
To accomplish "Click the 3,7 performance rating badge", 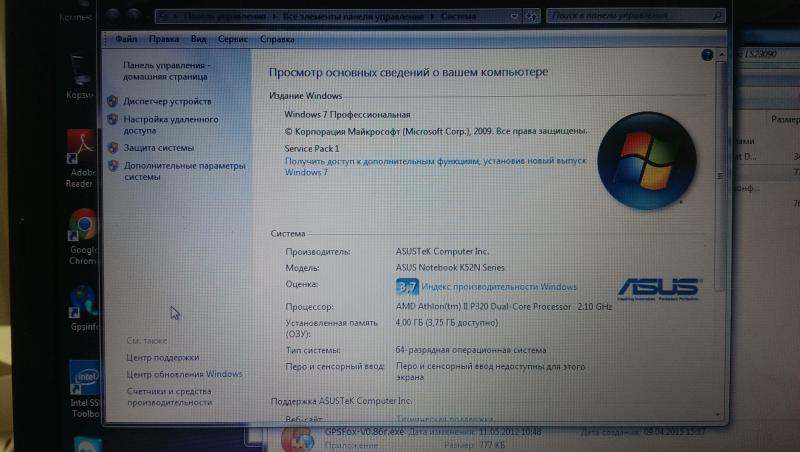I will [407, 286].
